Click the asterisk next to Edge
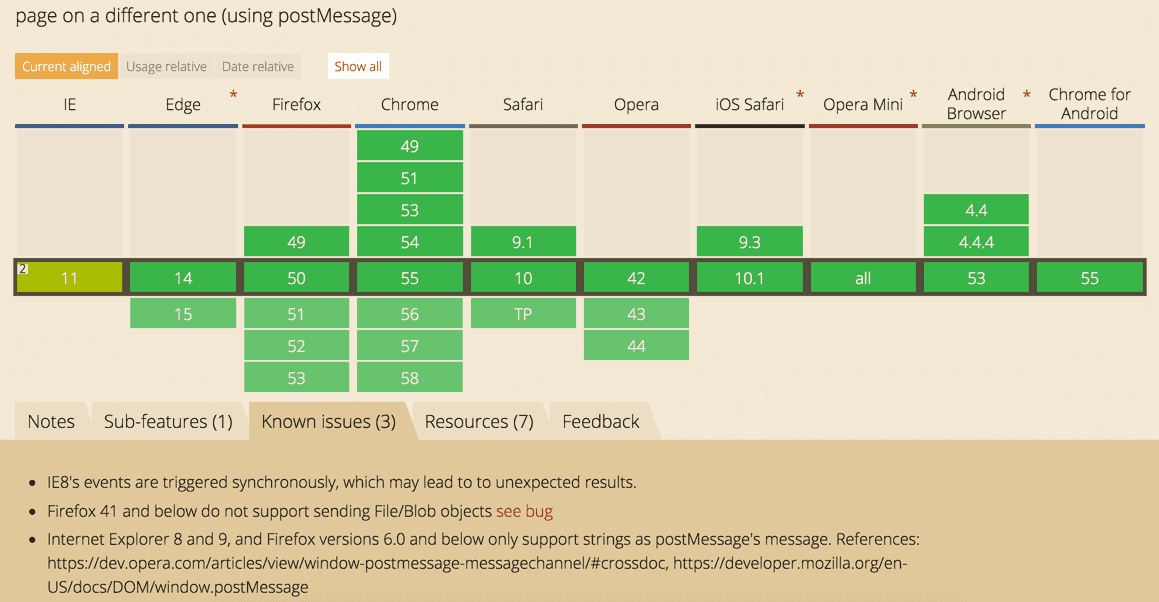This screenshot has width=1159, height=602. (234, 96)
